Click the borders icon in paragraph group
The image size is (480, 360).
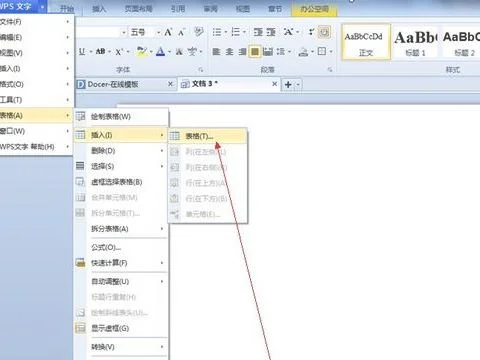(322, 51)
